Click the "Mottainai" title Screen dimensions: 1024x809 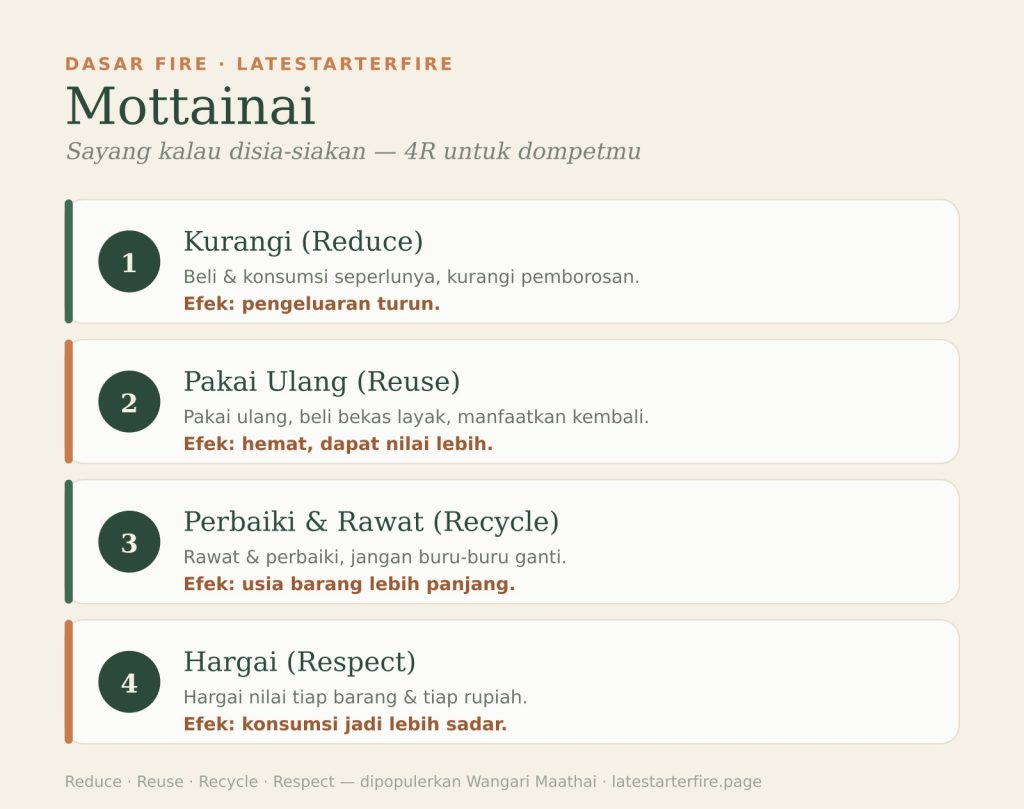pyautogui.click(x=191, y=106)
